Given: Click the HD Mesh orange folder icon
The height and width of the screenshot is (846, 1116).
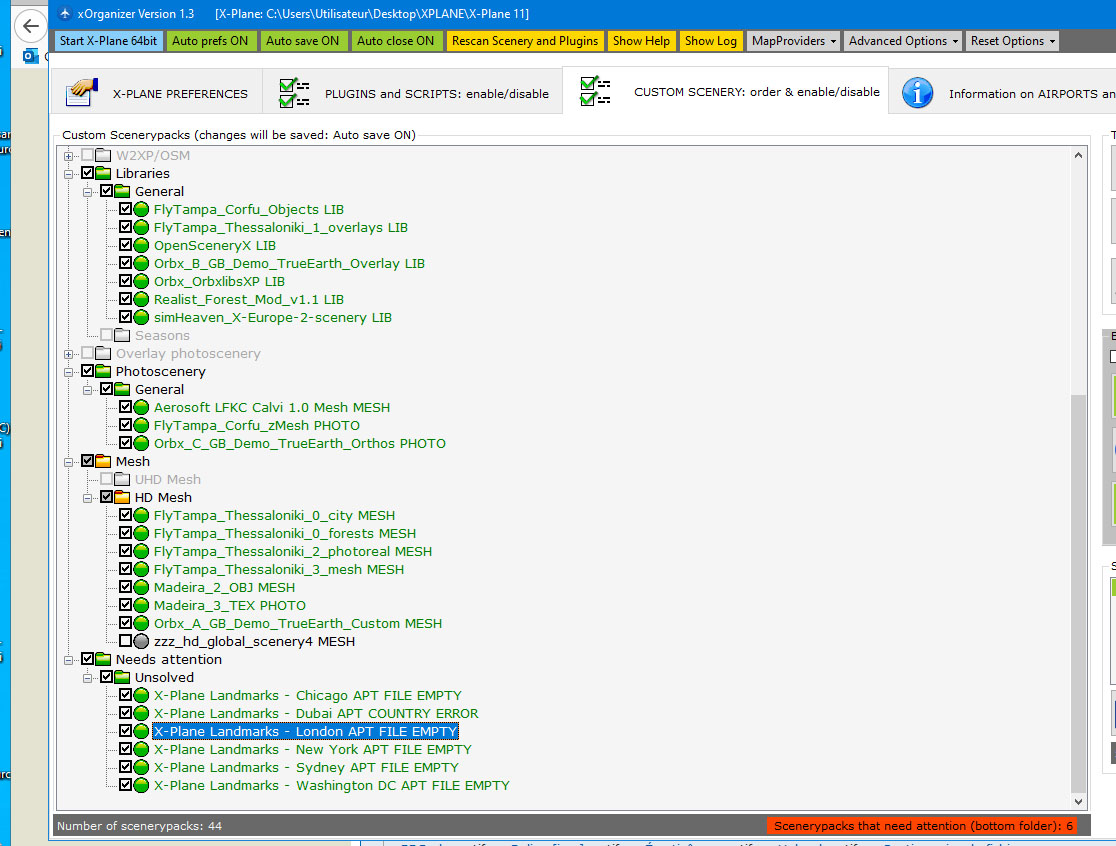Looking at the screenshot, I should (x=122, y=497).
